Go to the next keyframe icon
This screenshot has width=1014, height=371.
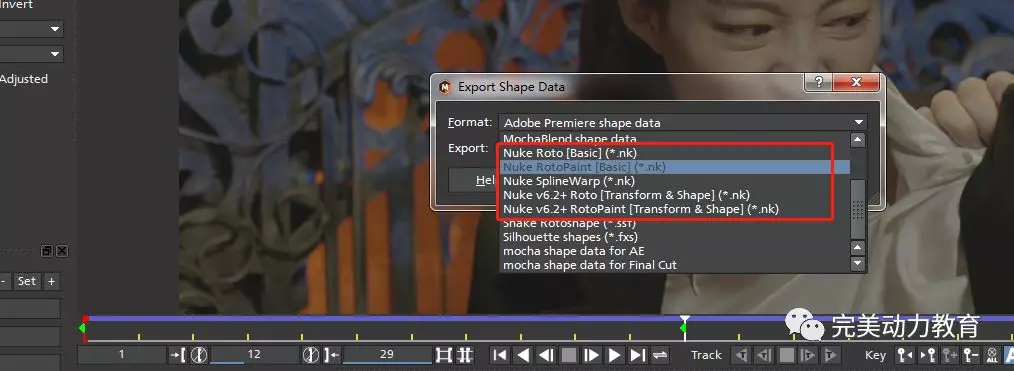click(x=927, y=355)
